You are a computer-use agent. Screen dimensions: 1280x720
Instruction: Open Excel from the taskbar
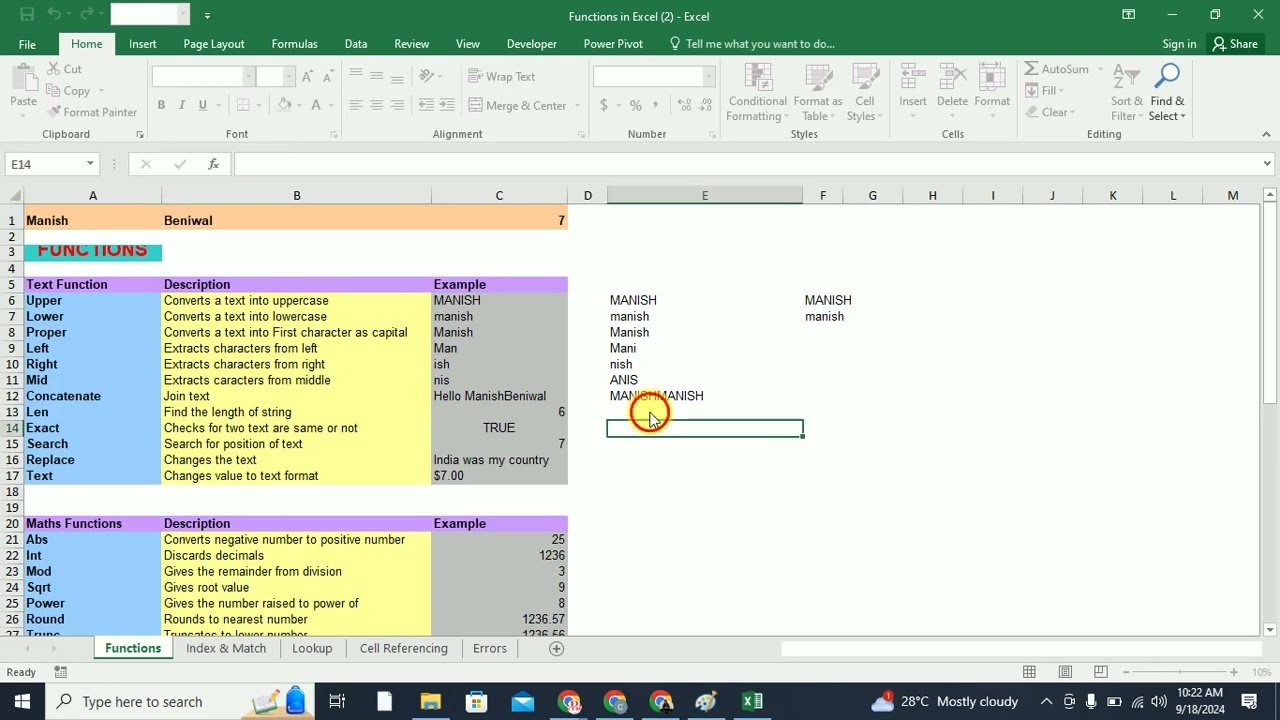click(752, 702)
